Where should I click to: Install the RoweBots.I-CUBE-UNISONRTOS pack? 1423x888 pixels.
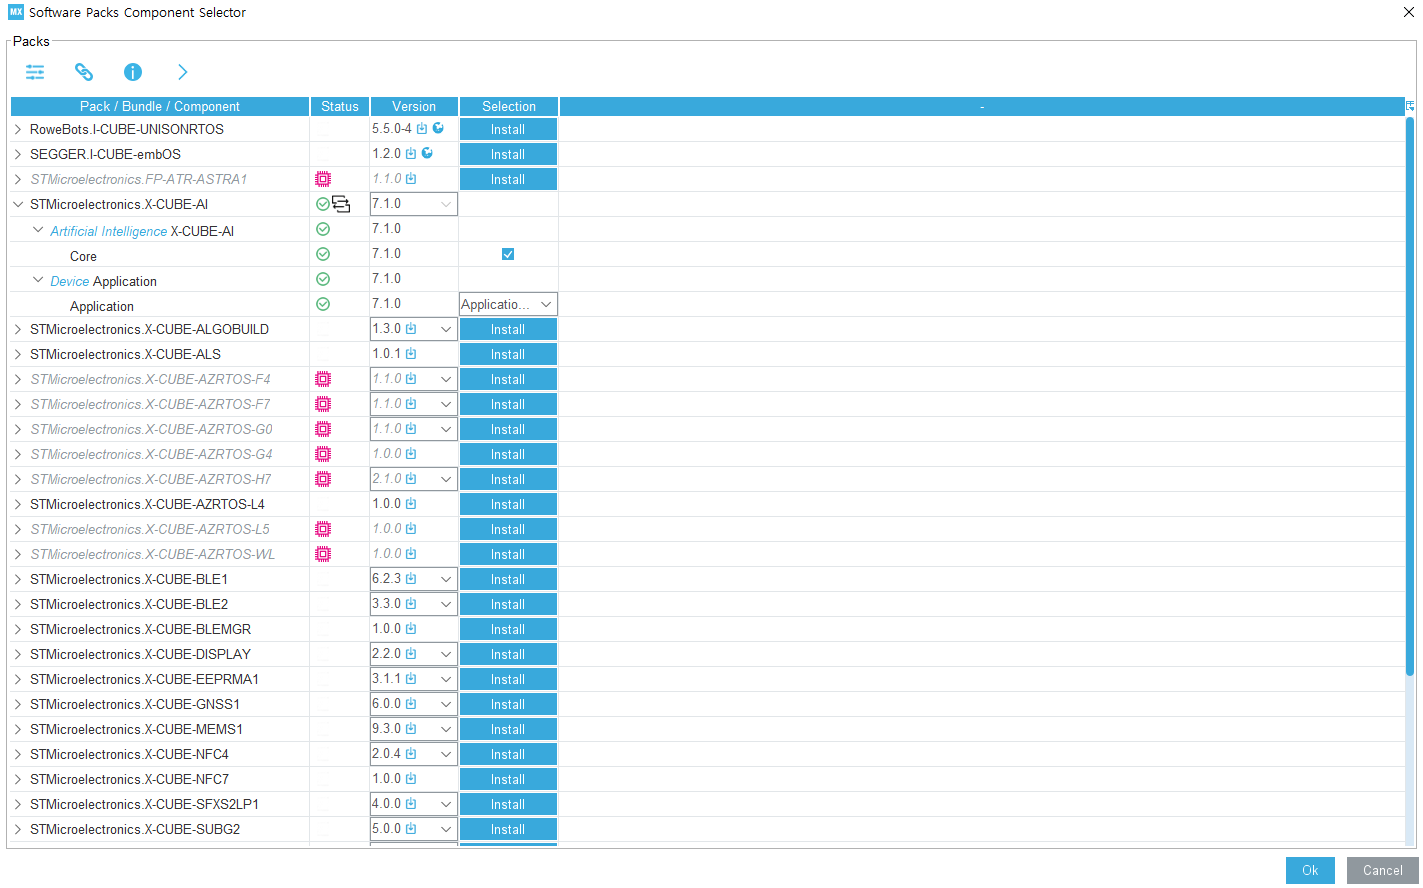508,129
